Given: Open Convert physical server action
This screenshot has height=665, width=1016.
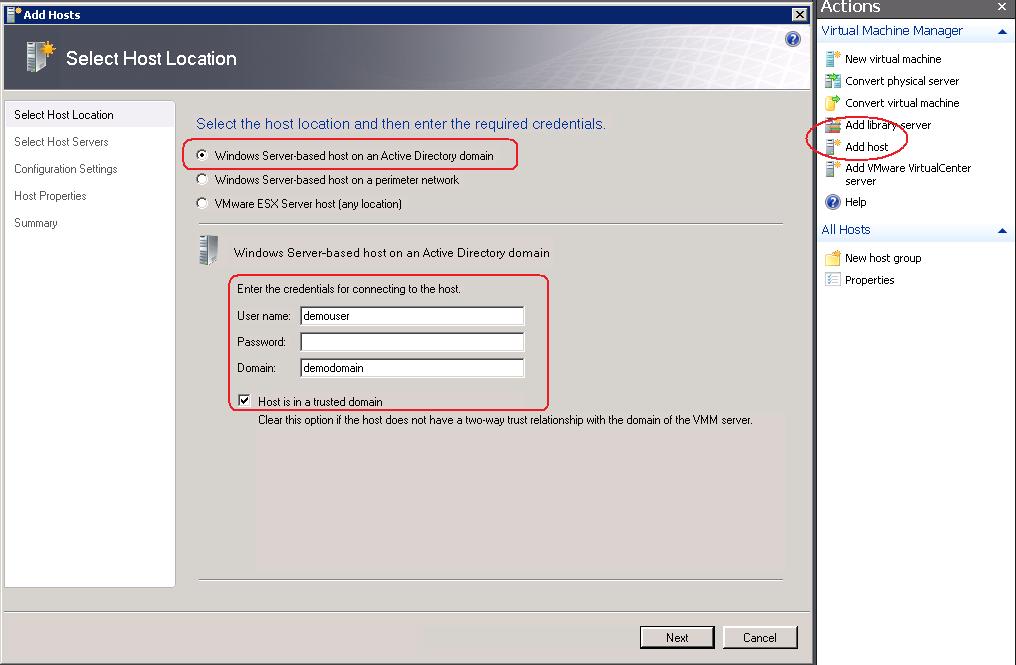Looking at the screenshot, I should (x=902, y=81).
